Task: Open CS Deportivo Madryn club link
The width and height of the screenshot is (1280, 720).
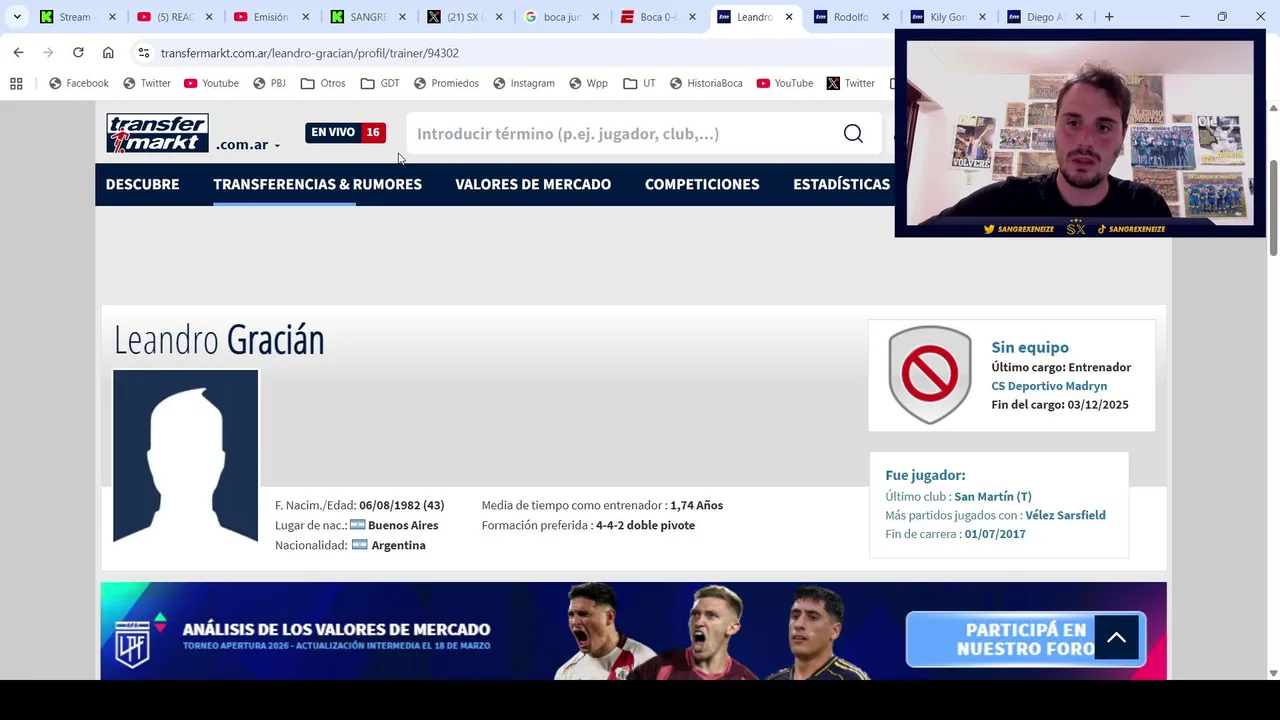Action: pos(1049,386)
